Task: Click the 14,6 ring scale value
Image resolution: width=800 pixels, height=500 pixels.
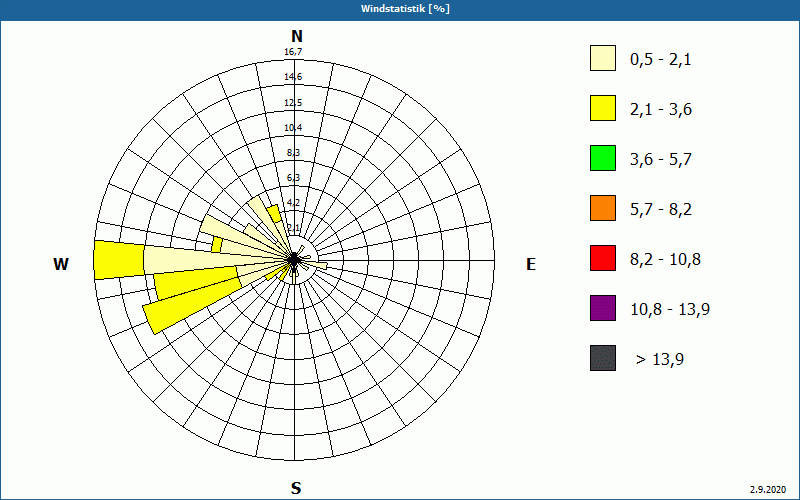Action: pyautogui.click(x=293, y=77)
